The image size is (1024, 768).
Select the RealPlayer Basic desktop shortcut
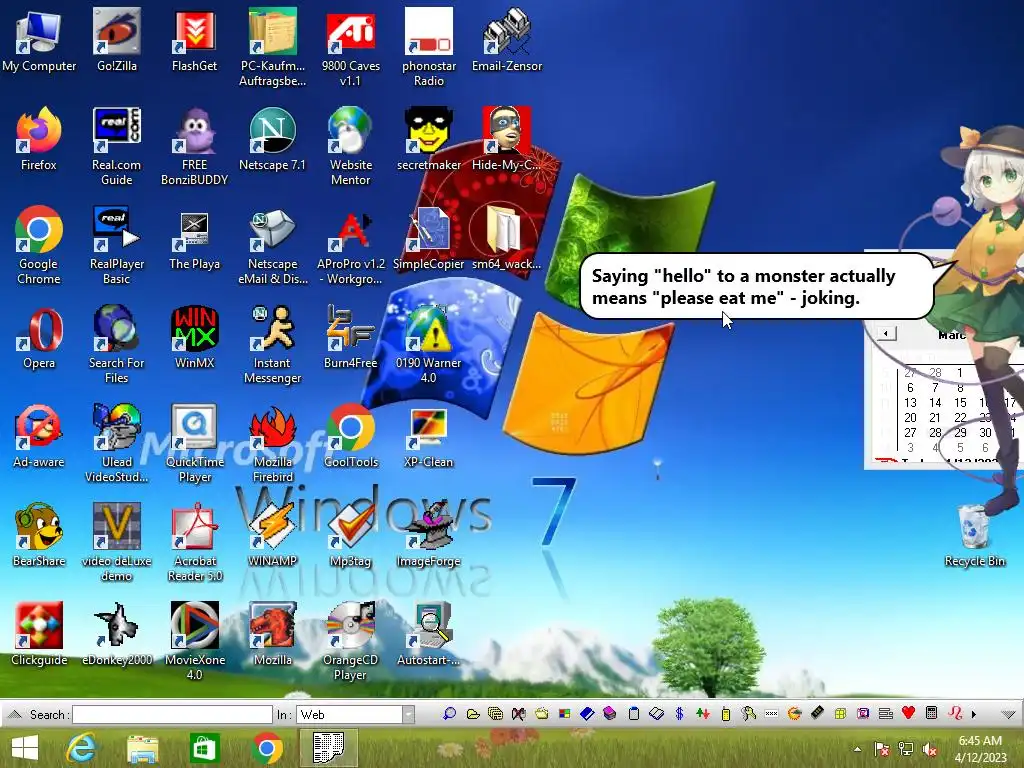tap(116, 246)
